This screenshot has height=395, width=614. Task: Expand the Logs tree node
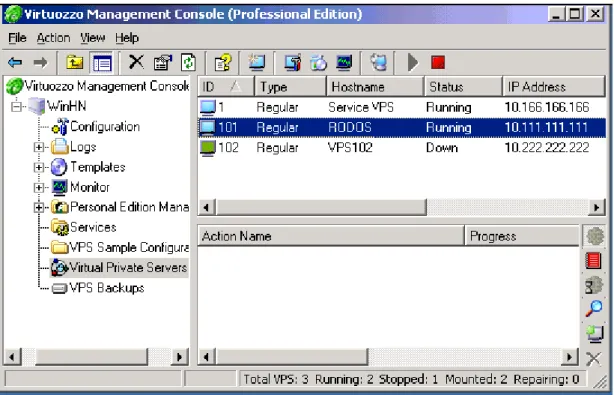[38, 147]
